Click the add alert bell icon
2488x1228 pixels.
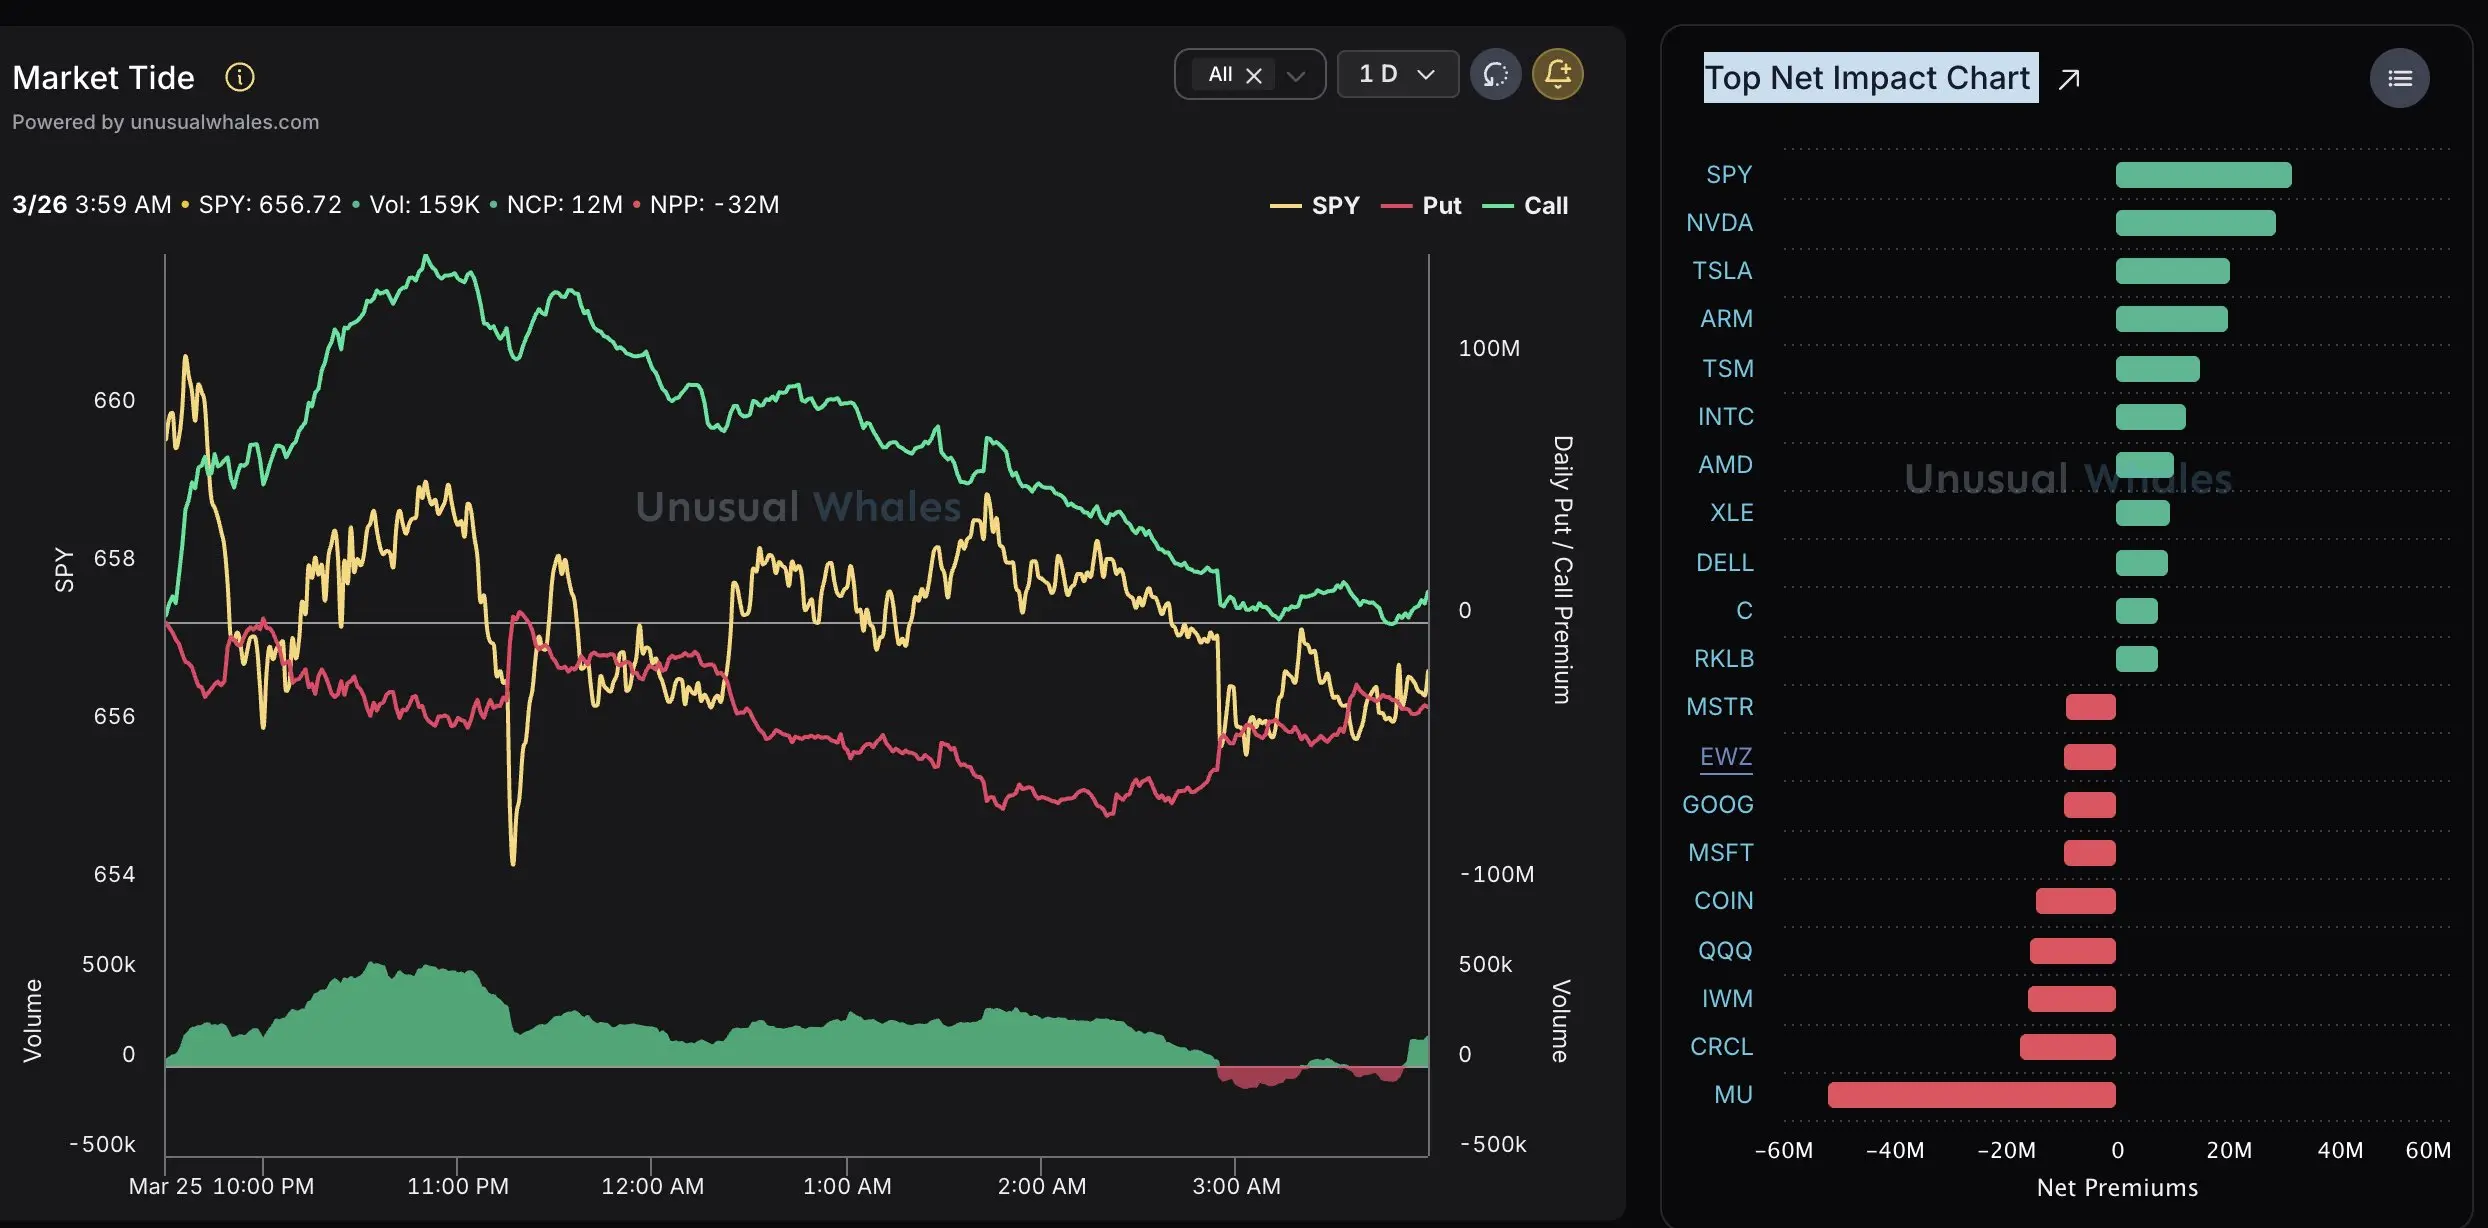click(1557, 74)
